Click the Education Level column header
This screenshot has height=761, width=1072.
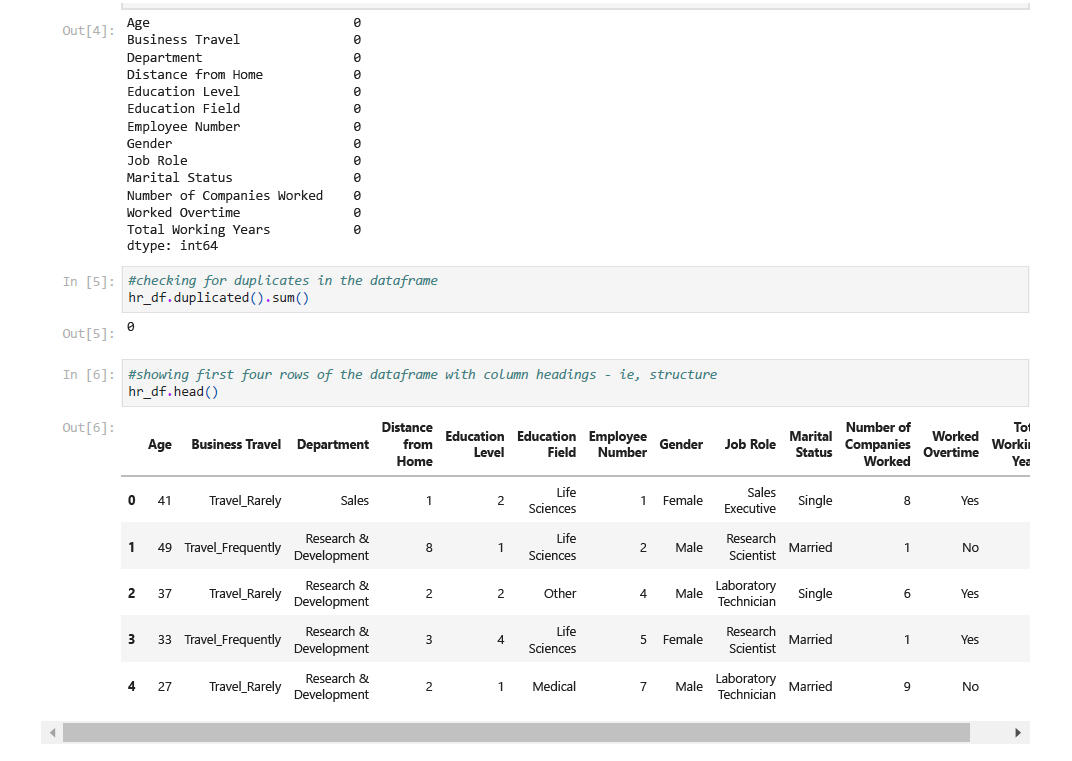(x=474, y=444)
